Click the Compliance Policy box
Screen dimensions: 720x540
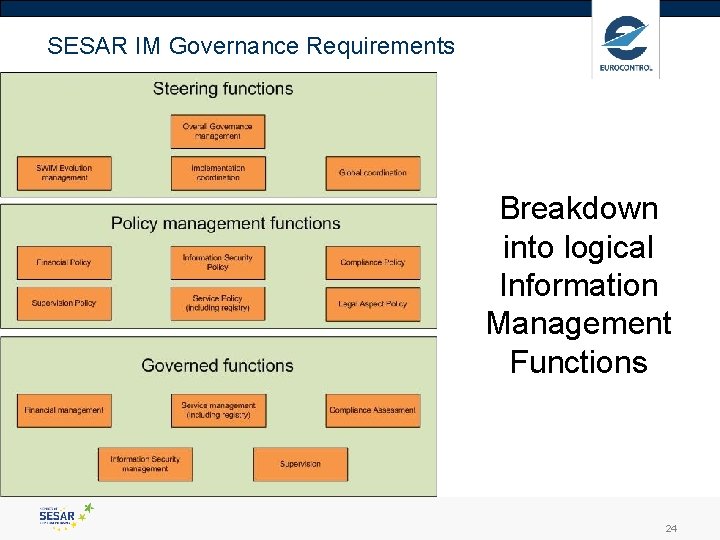pos(373,263)
